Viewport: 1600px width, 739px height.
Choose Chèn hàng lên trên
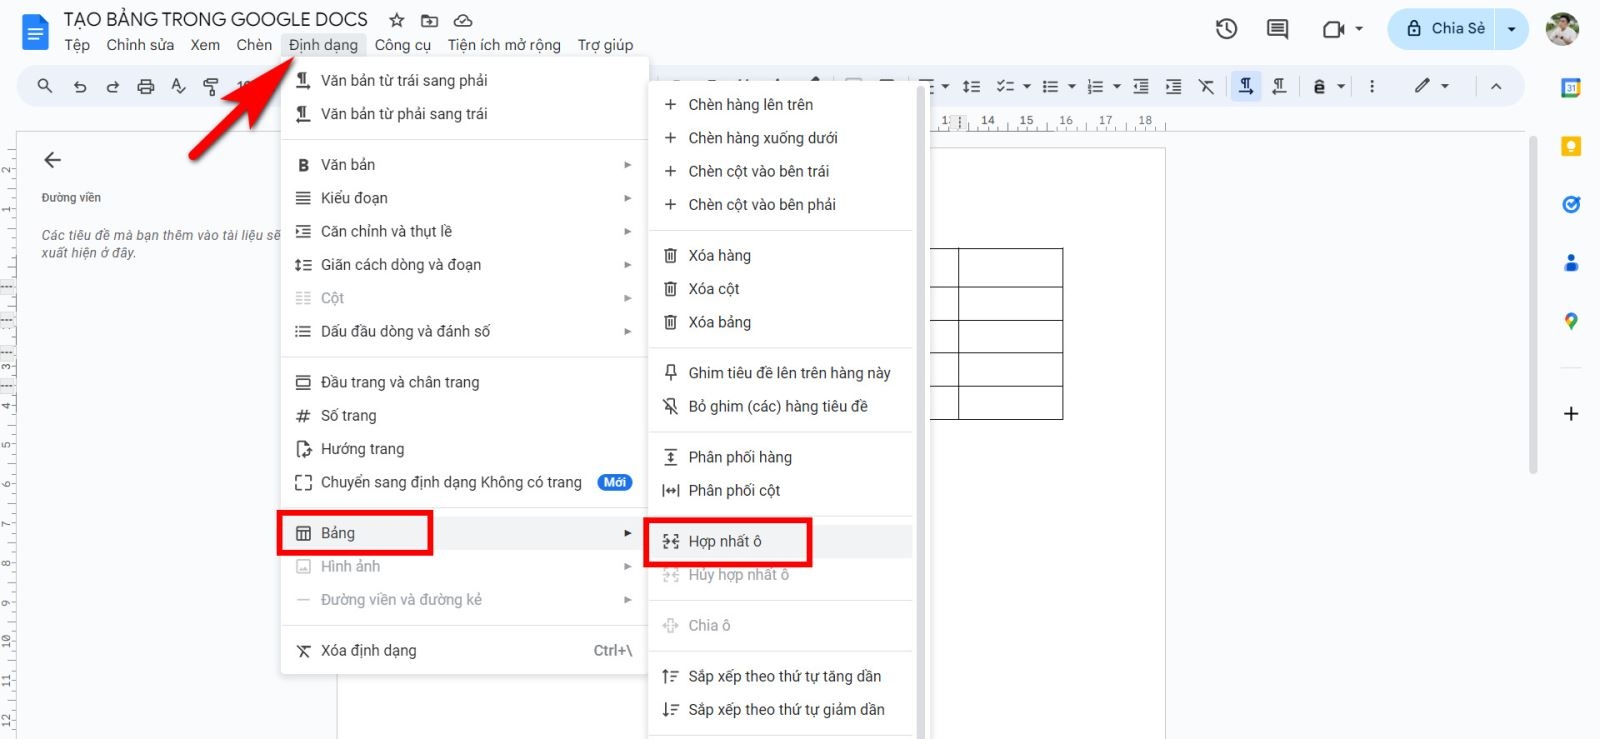coord(780,104)
